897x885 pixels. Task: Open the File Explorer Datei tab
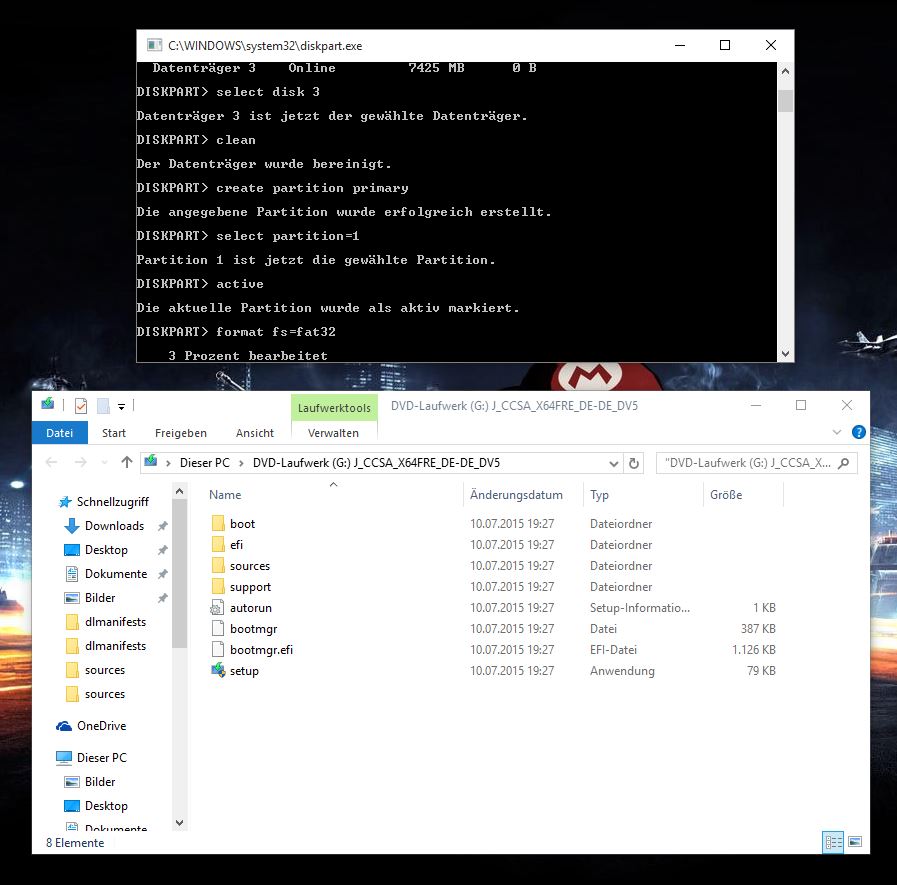click(59, 432)
